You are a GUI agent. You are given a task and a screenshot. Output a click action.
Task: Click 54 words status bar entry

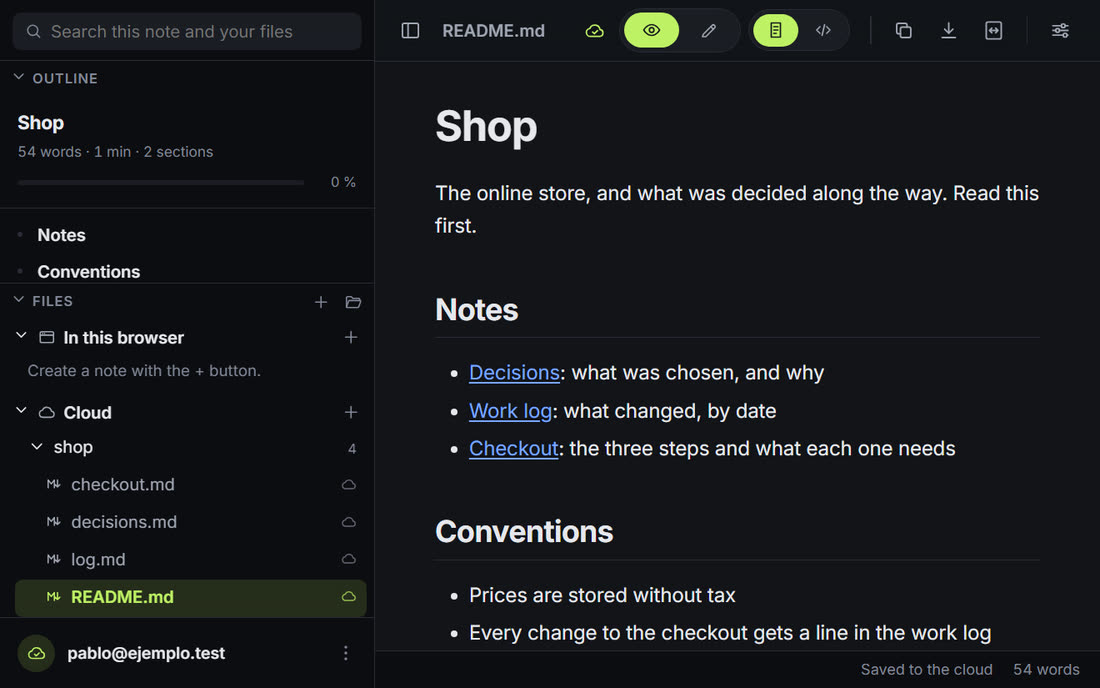pos(1046,670)
